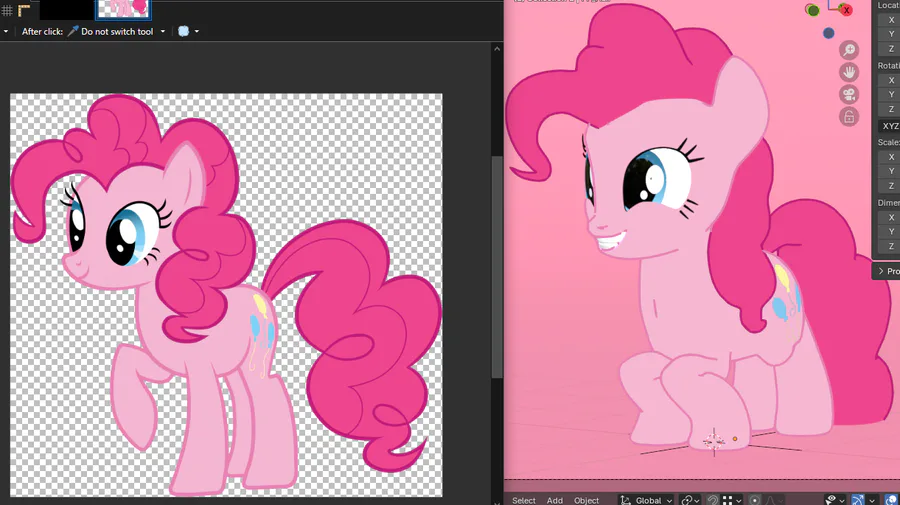Toggle the pixel grid icon
The width and height of the screenshot is (900, 505).
point(7,10)
